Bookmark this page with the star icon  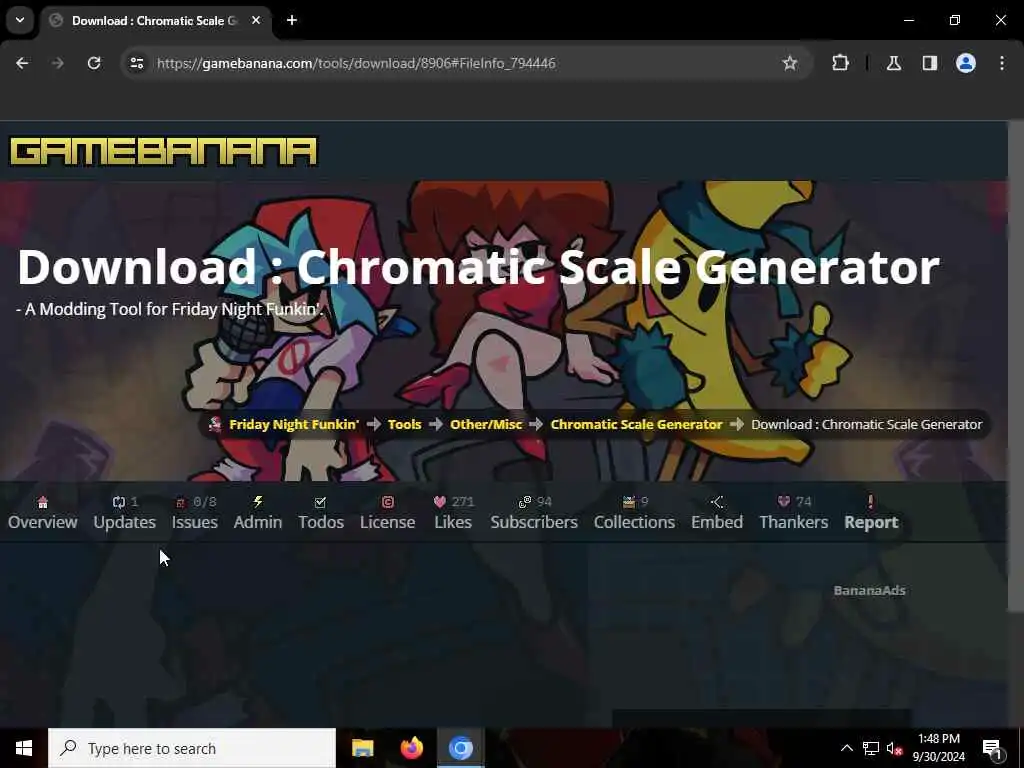coord(790,63)
